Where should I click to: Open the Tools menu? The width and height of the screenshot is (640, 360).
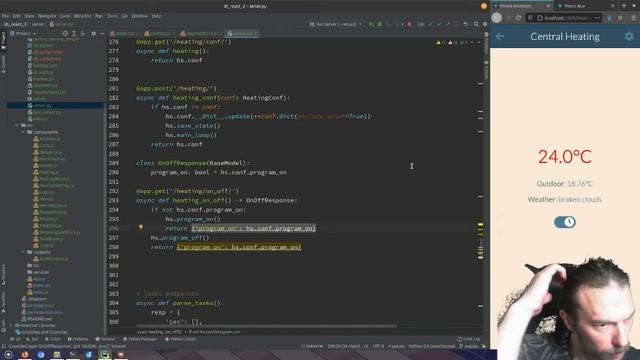coord(112,16)
